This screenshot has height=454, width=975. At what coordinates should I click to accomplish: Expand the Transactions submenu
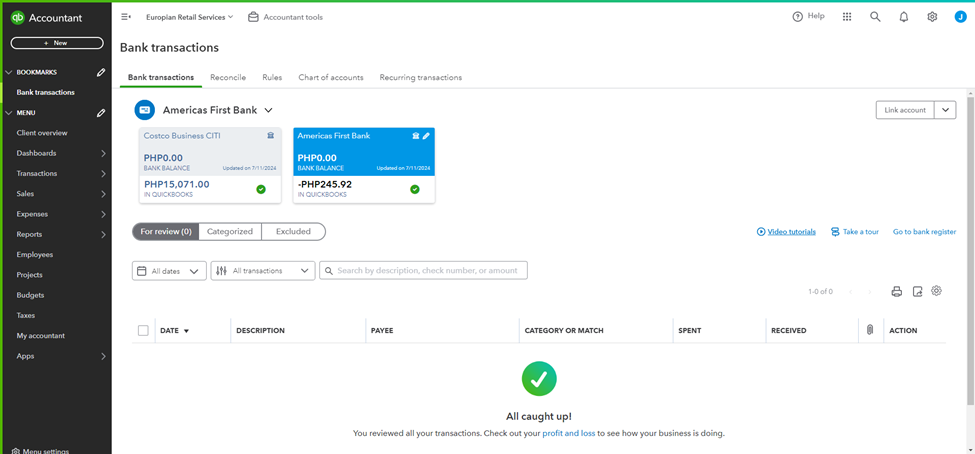(x=103, y=174)
